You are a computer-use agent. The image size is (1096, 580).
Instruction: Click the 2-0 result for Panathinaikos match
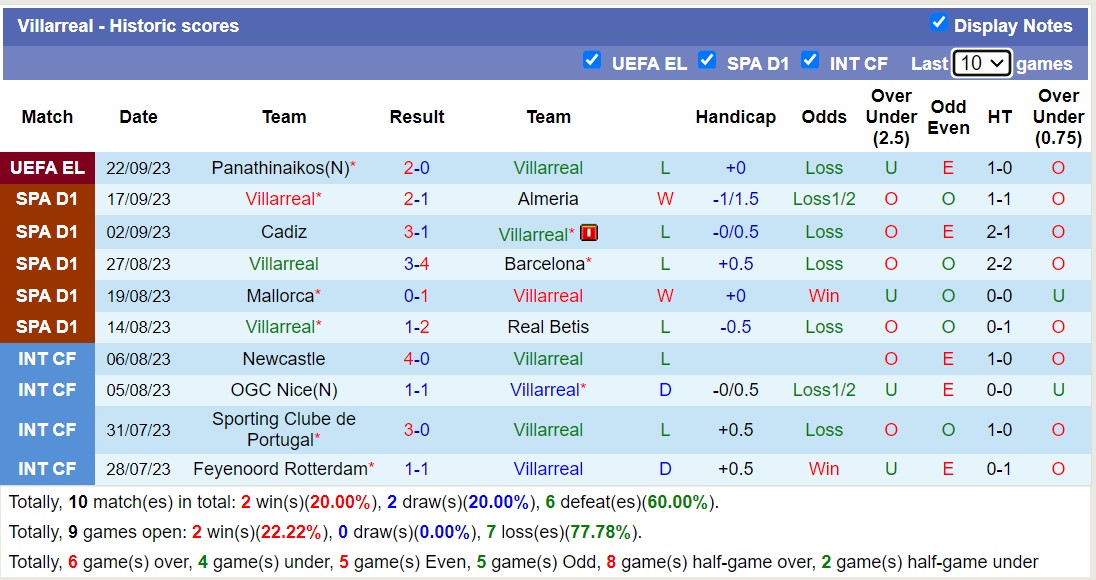tap(417, 168)
